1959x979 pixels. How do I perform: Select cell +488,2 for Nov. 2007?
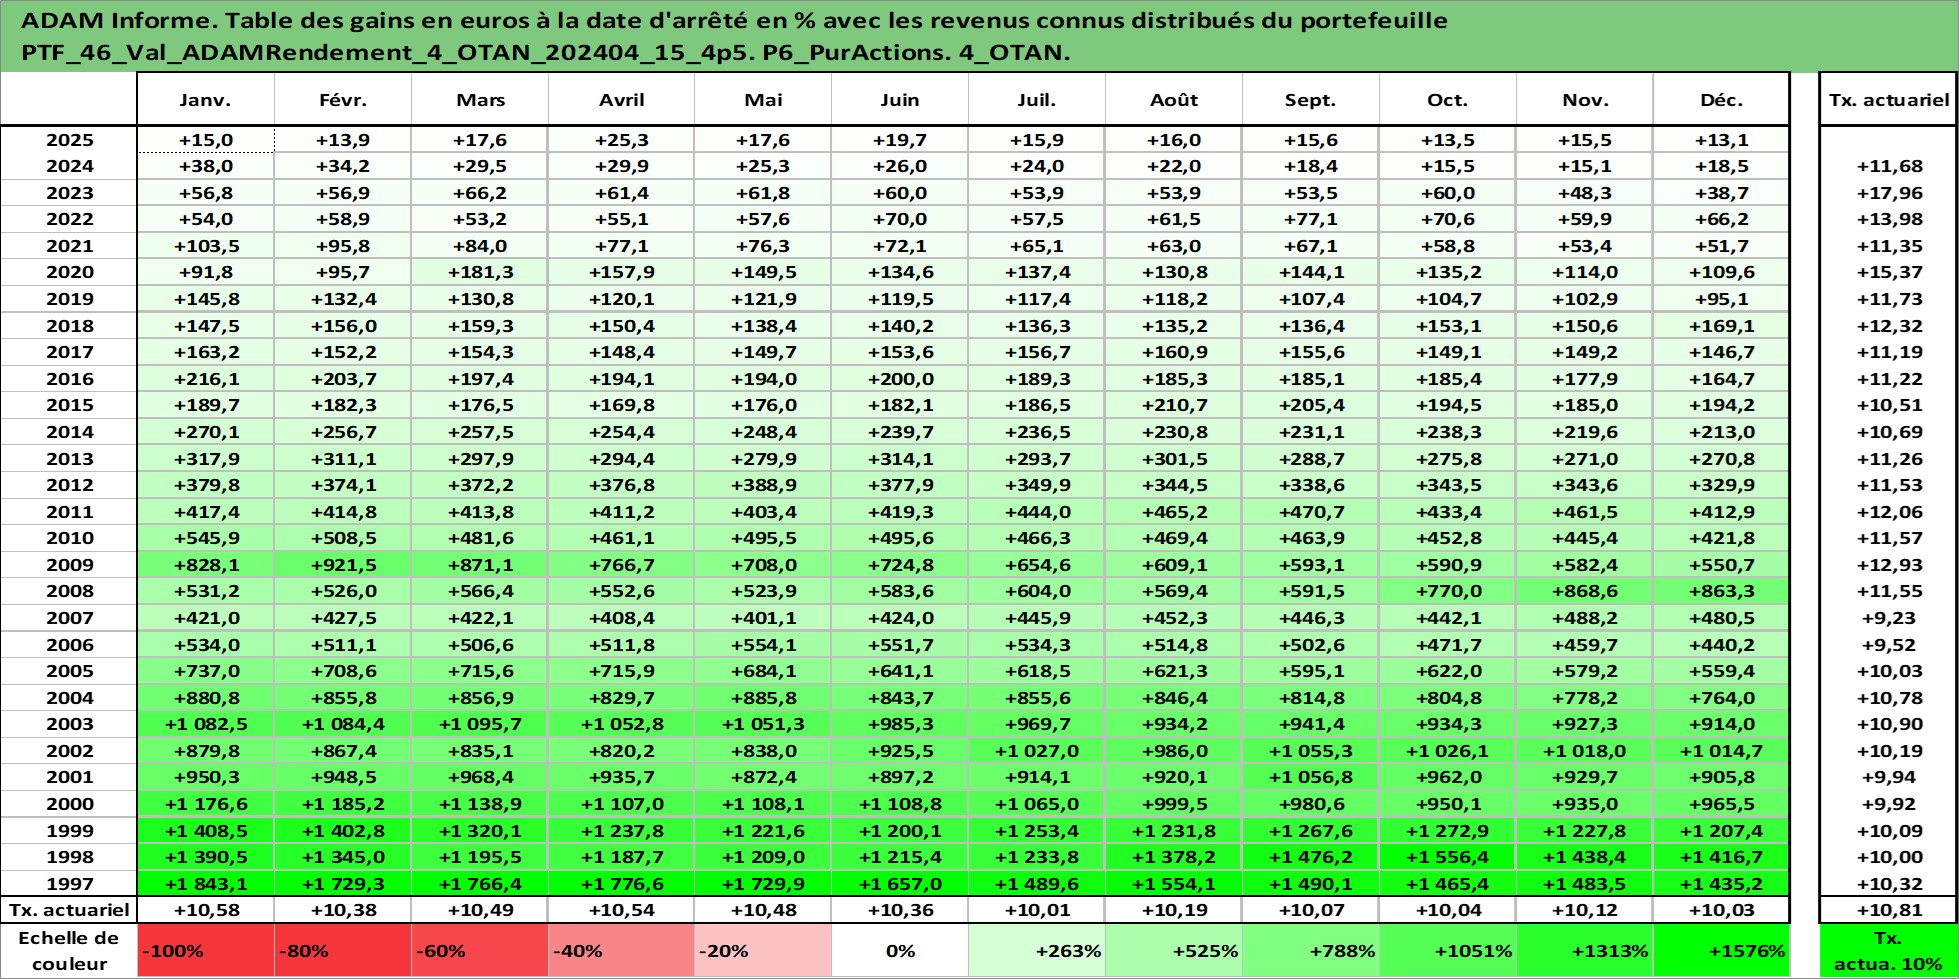tap(1585, 618)
